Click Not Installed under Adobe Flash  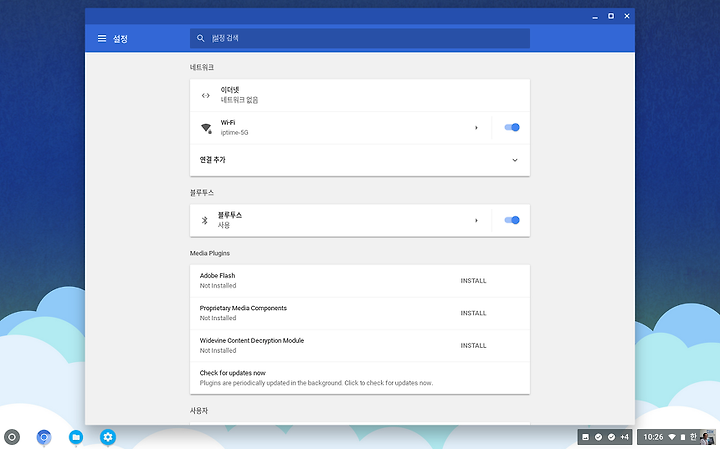point(218,286)
